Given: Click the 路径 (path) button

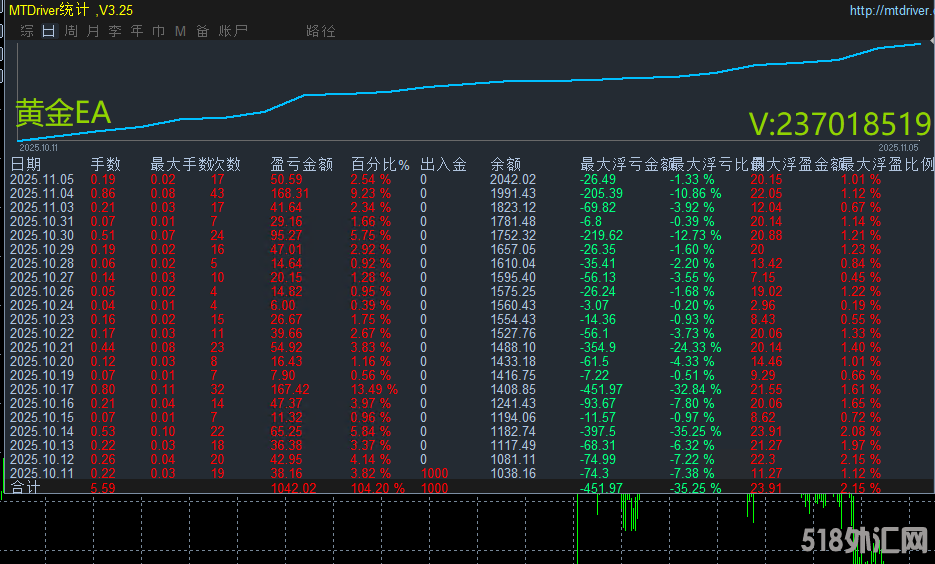Looking at the screenshot, I should (x=321, y=31).
